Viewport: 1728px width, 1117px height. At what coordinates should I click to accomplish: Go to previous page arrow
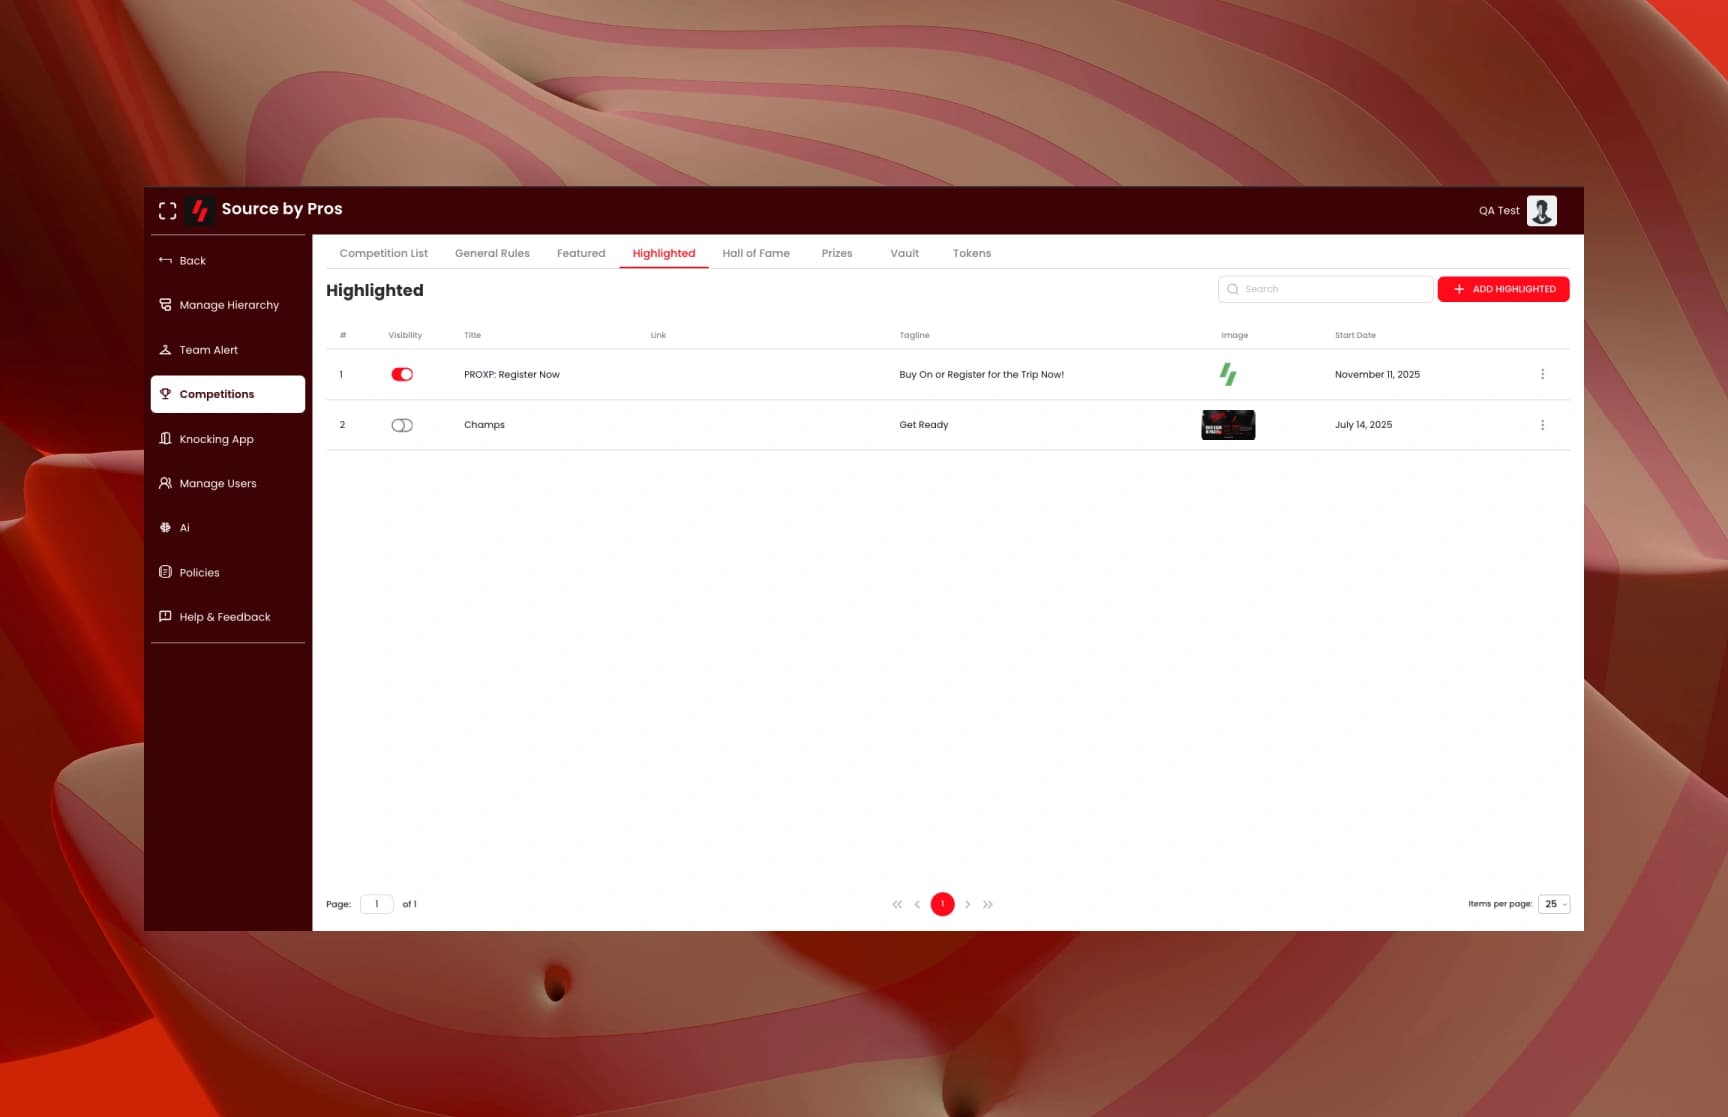point(917,904)
